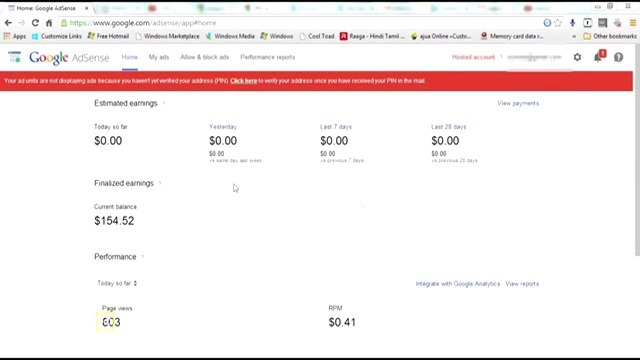The width and height of the screenshot is (640, 360).
Task: Bookmark this page with the star icon
Action: (x=558, y=23)
